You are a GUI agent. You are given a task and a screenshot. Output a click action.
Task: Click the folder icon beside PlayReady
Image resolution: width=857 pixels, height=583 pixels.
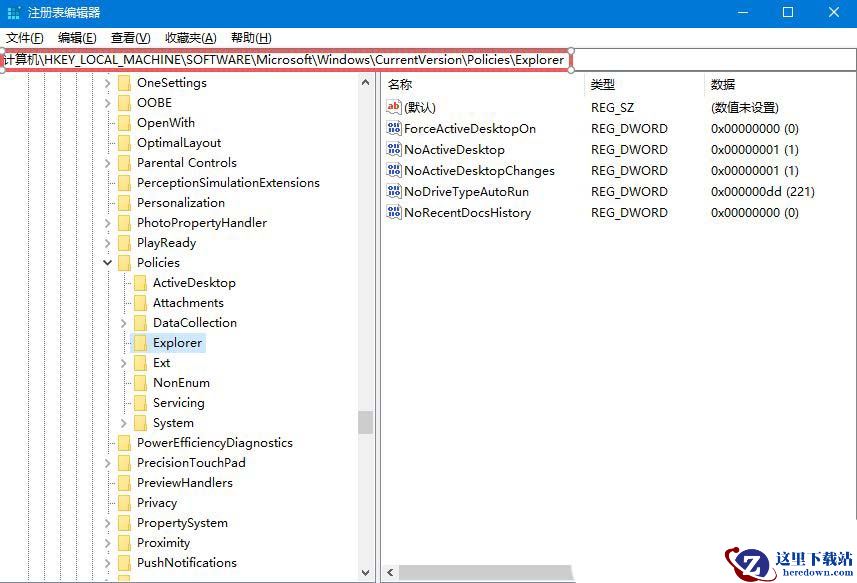point(125,243)
